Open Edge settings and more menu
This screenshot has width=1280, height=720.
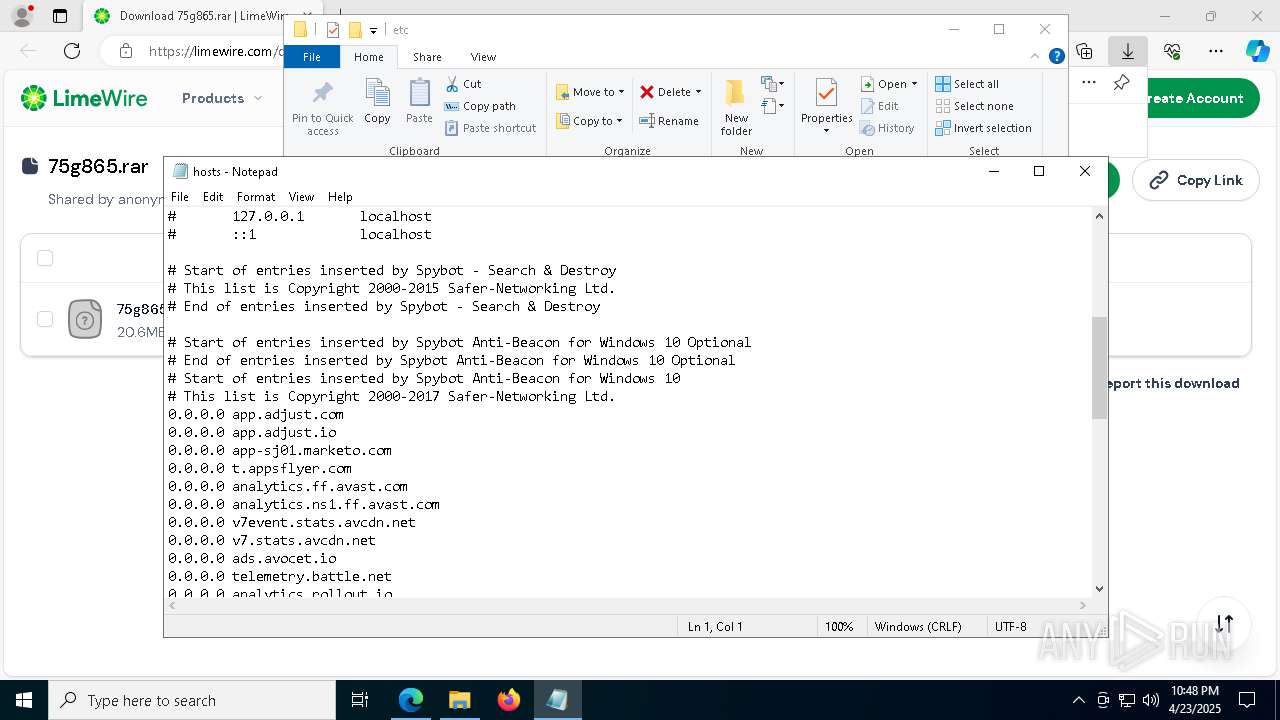point(1216,51)
